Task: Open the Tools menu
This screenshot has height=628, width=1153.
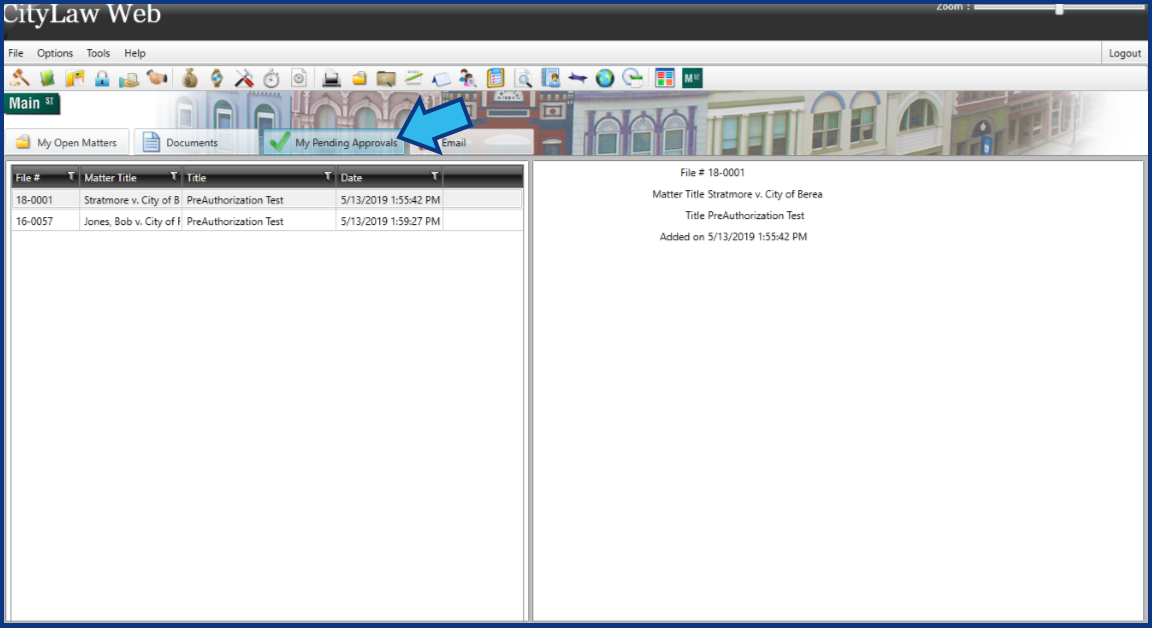Action: click(x=97, y=53)
